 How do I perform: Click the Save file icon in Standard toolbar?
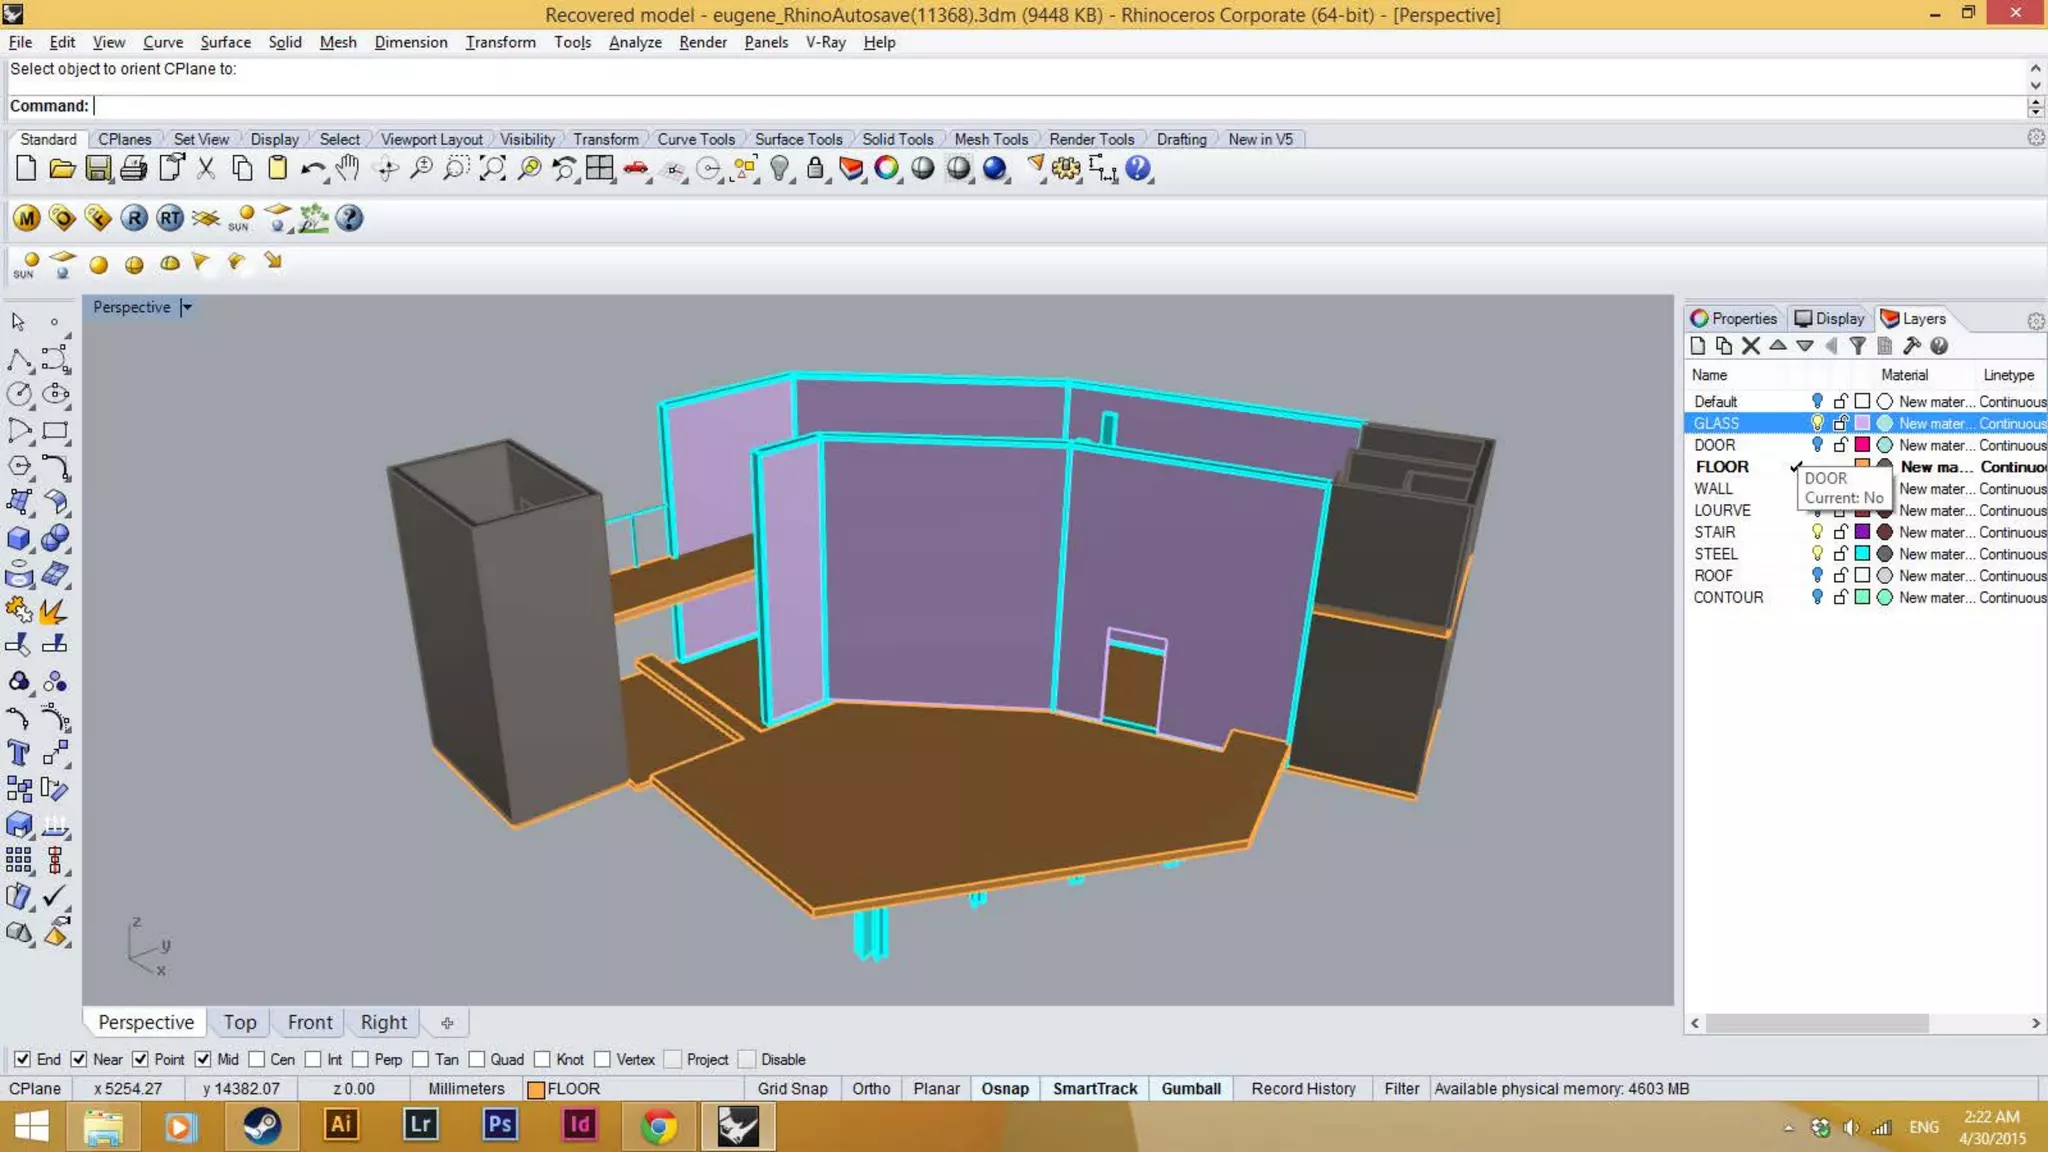click(98, 168)
